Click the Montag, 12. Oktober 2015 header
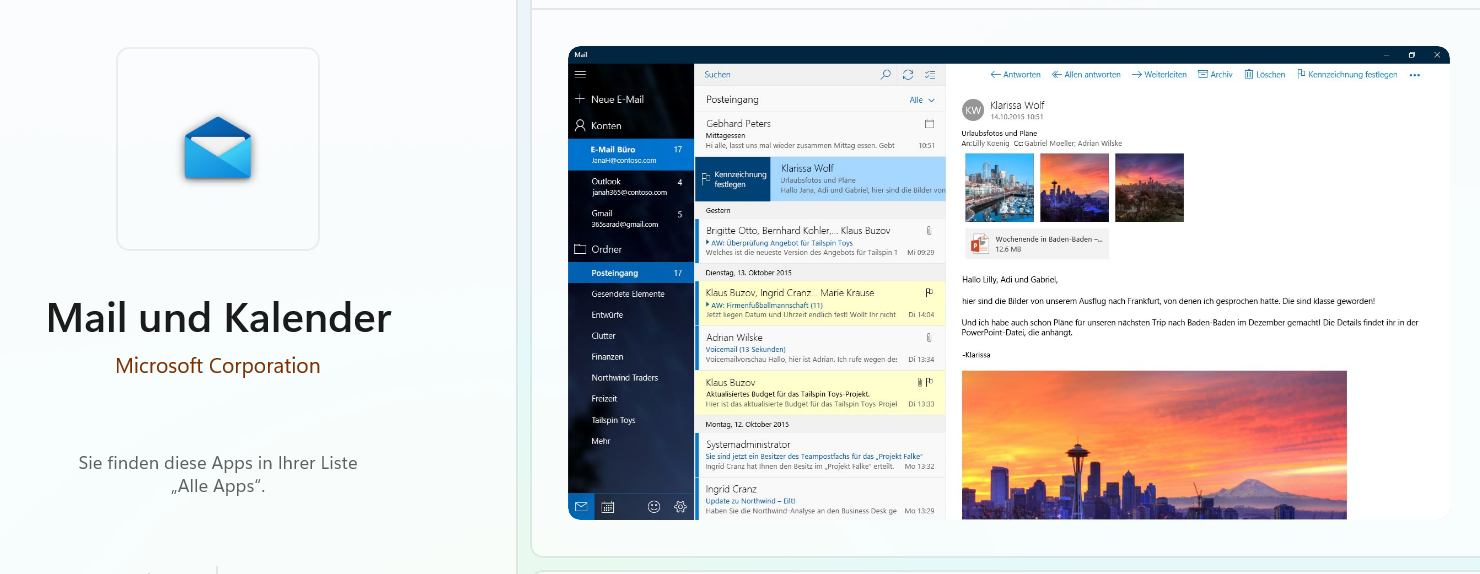 (820, 424)
